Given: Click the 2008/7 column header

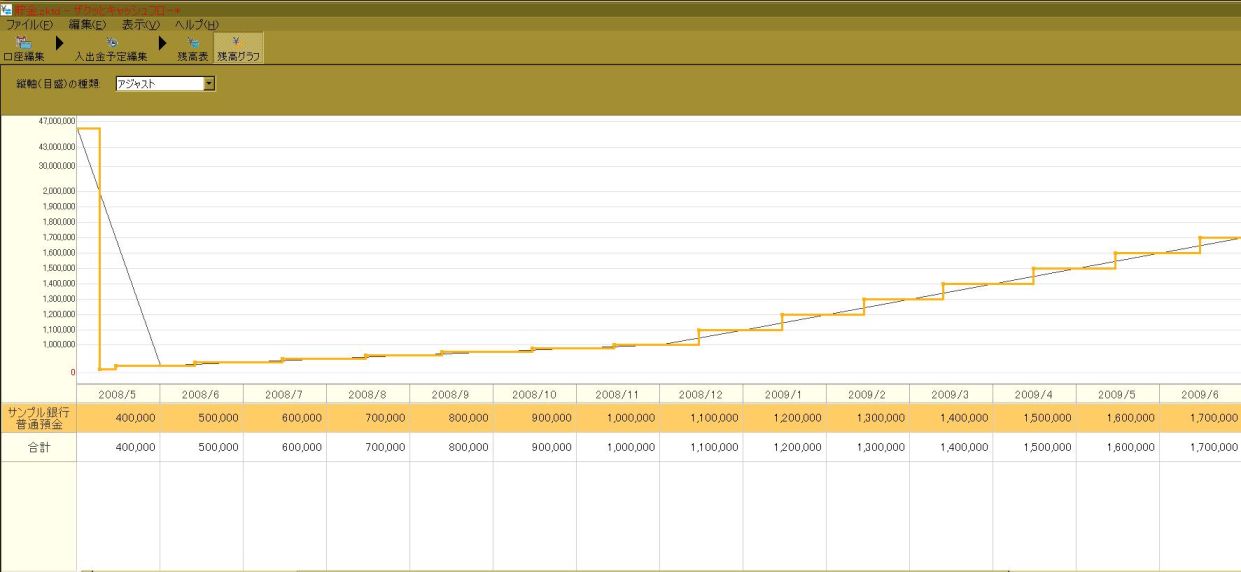Looking at the screenshot, I should pos(285,394).
